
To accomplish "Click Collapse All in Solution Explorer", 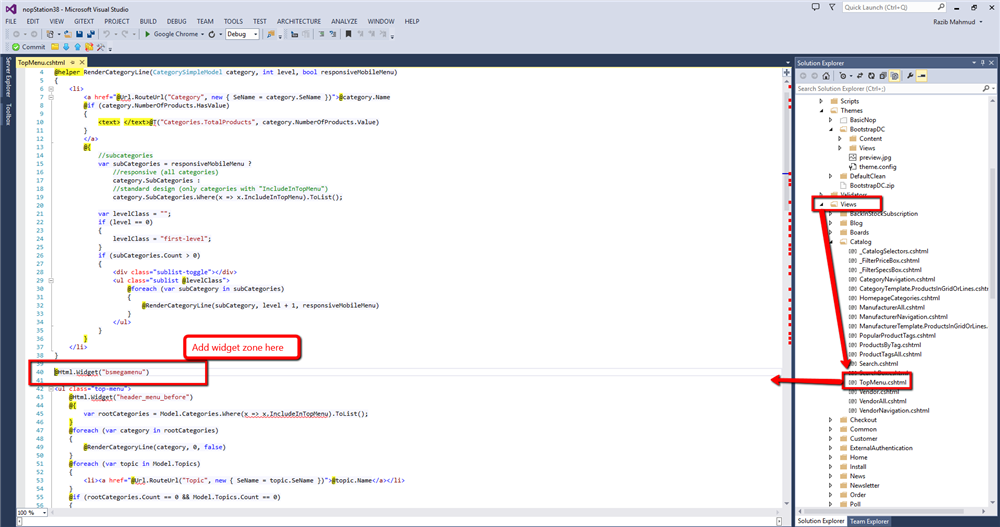I will coord(883,76).
